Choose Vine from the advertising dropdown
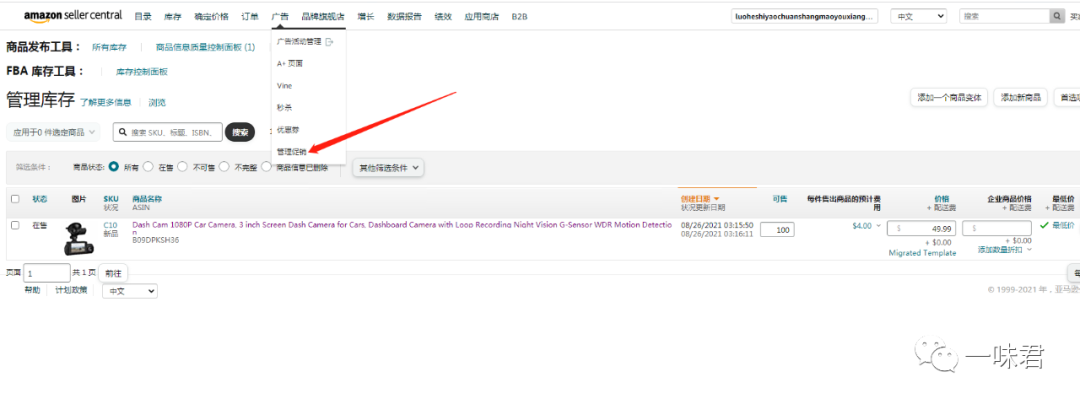Screen dimensions: 1080x404 click(284, 86)
